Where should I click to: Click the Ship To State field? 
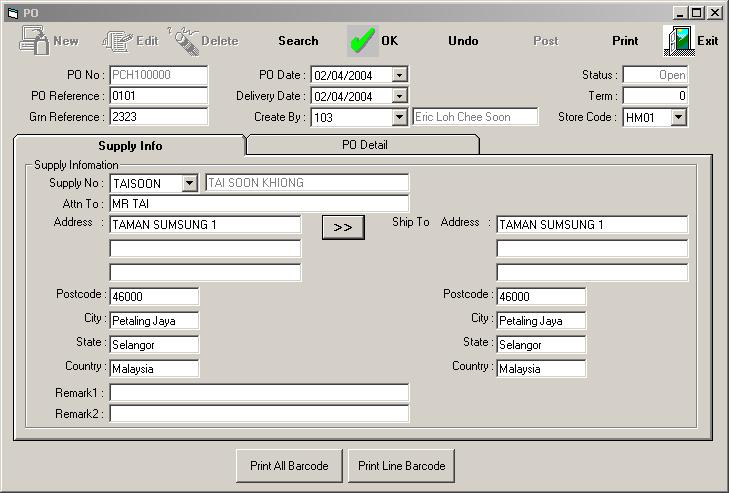tap(541, 345)
